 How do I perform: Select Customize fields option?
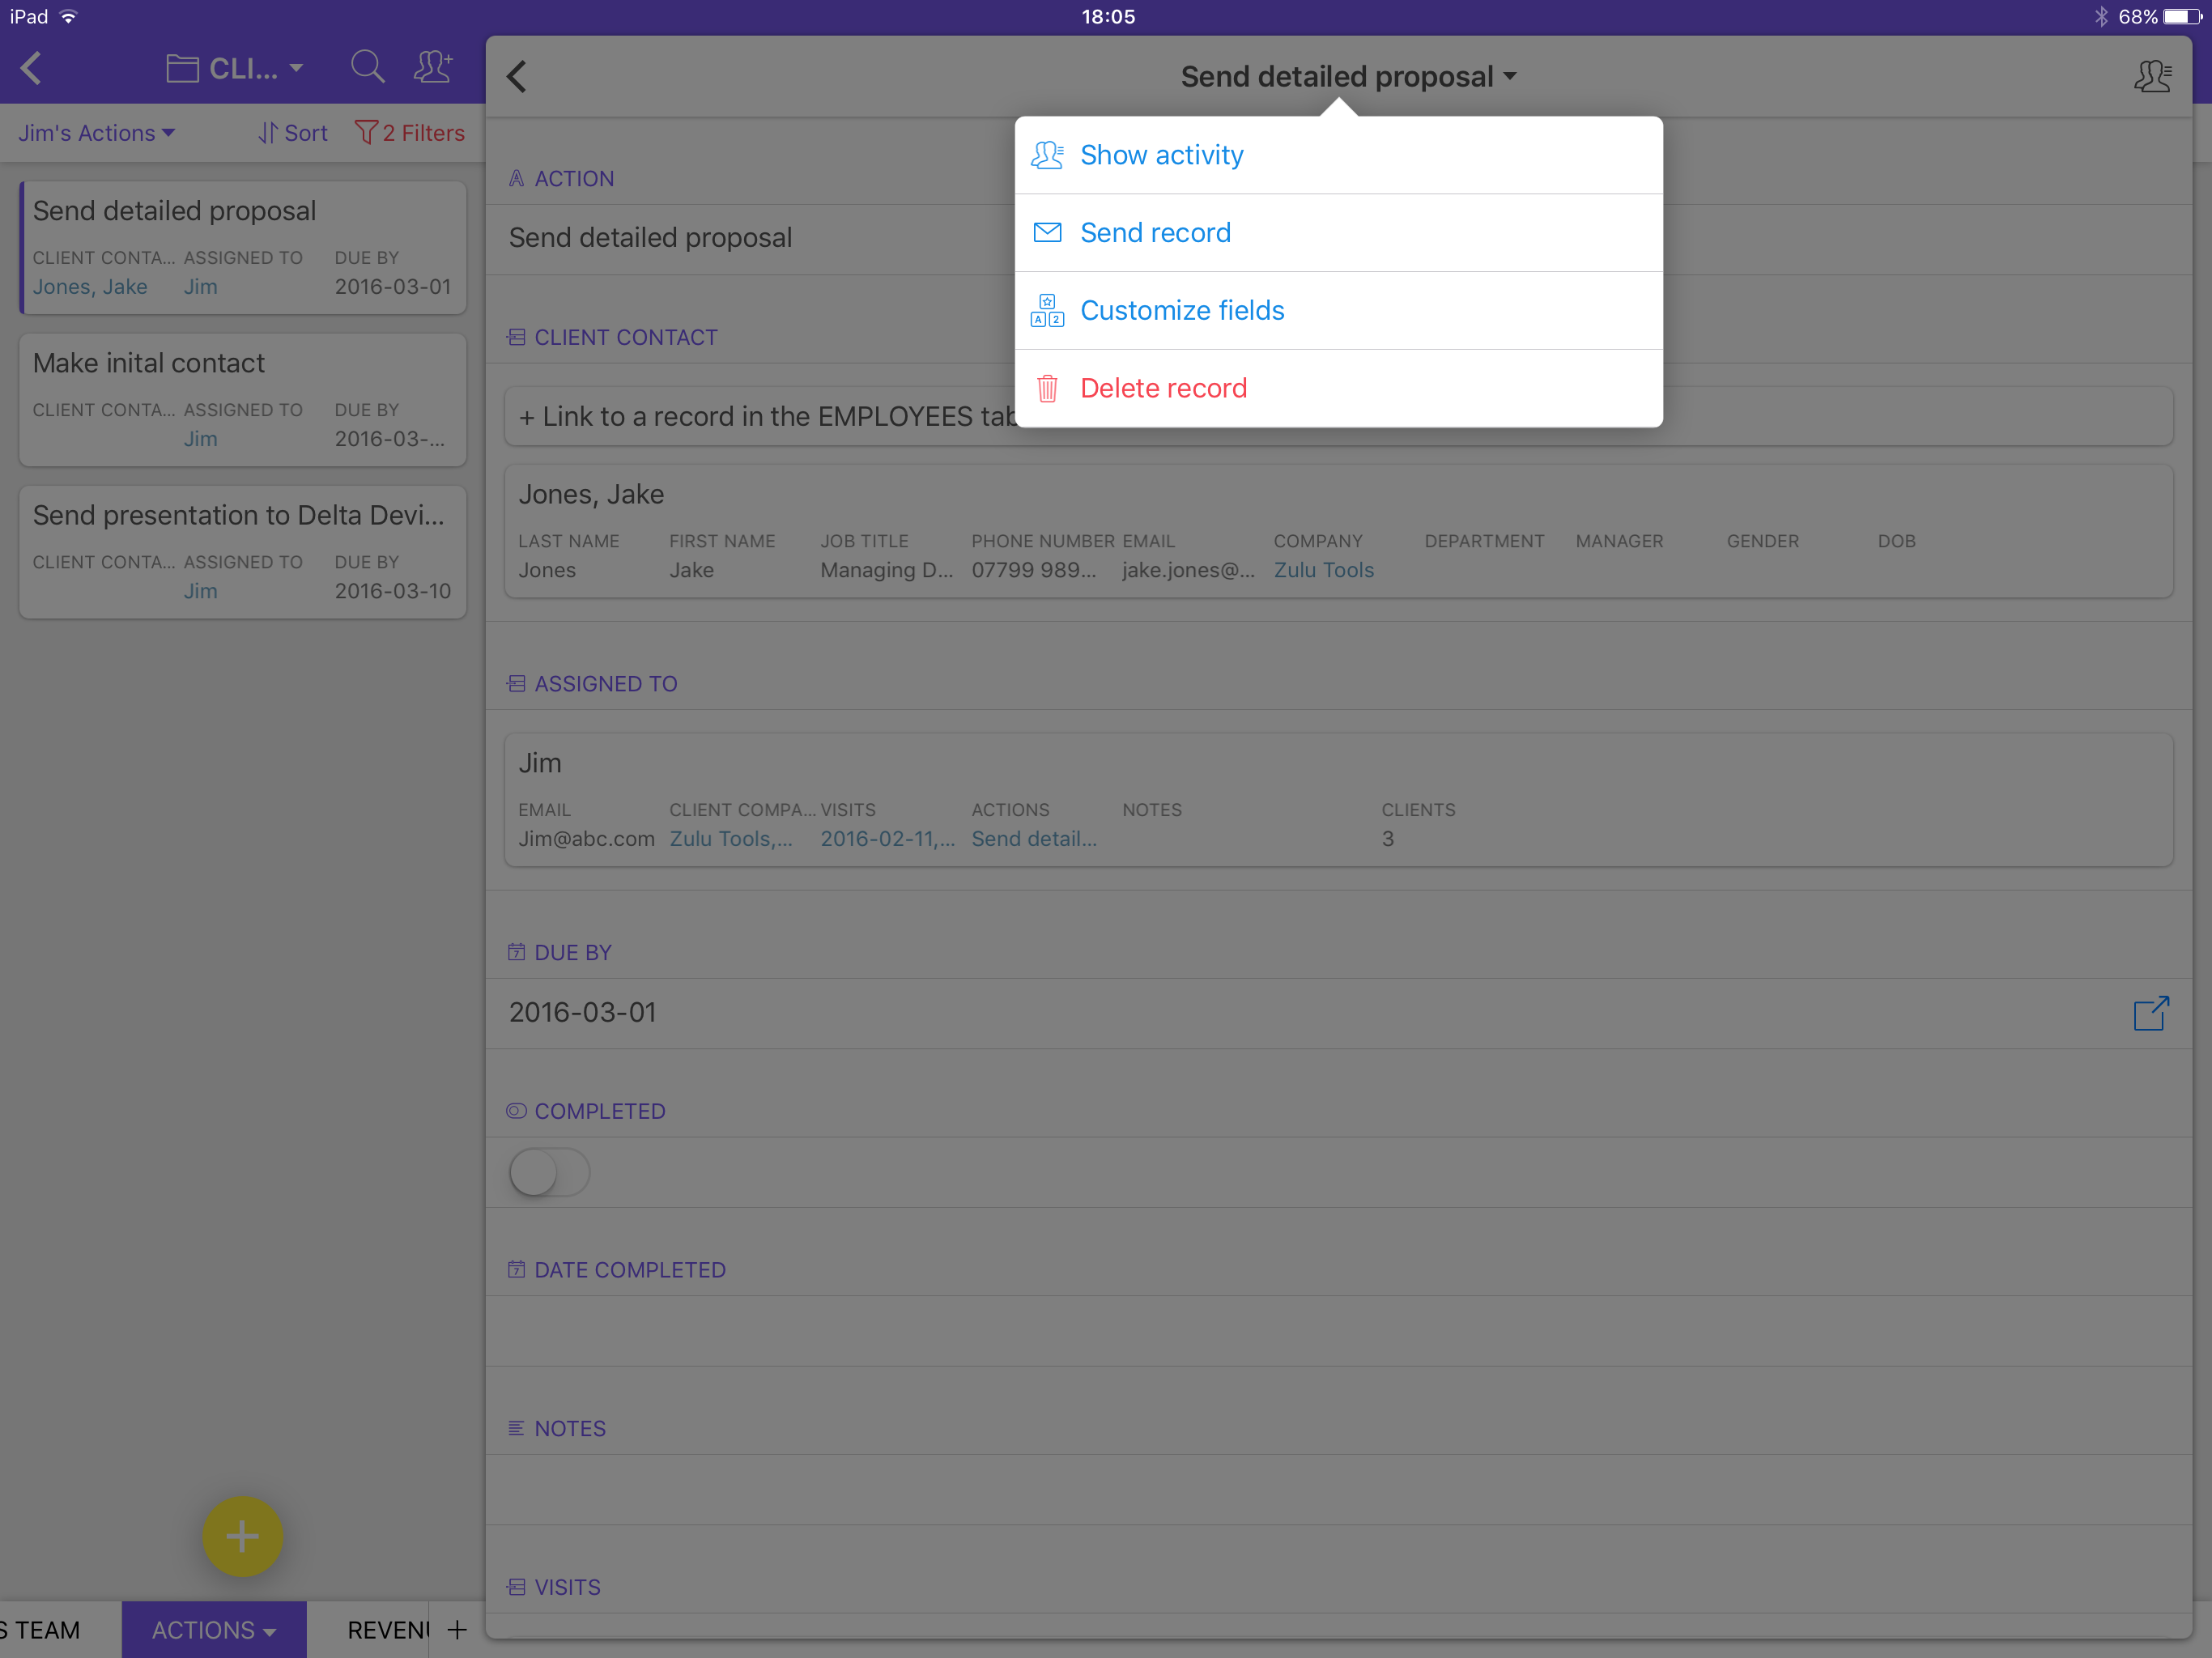coord(1182,310)
